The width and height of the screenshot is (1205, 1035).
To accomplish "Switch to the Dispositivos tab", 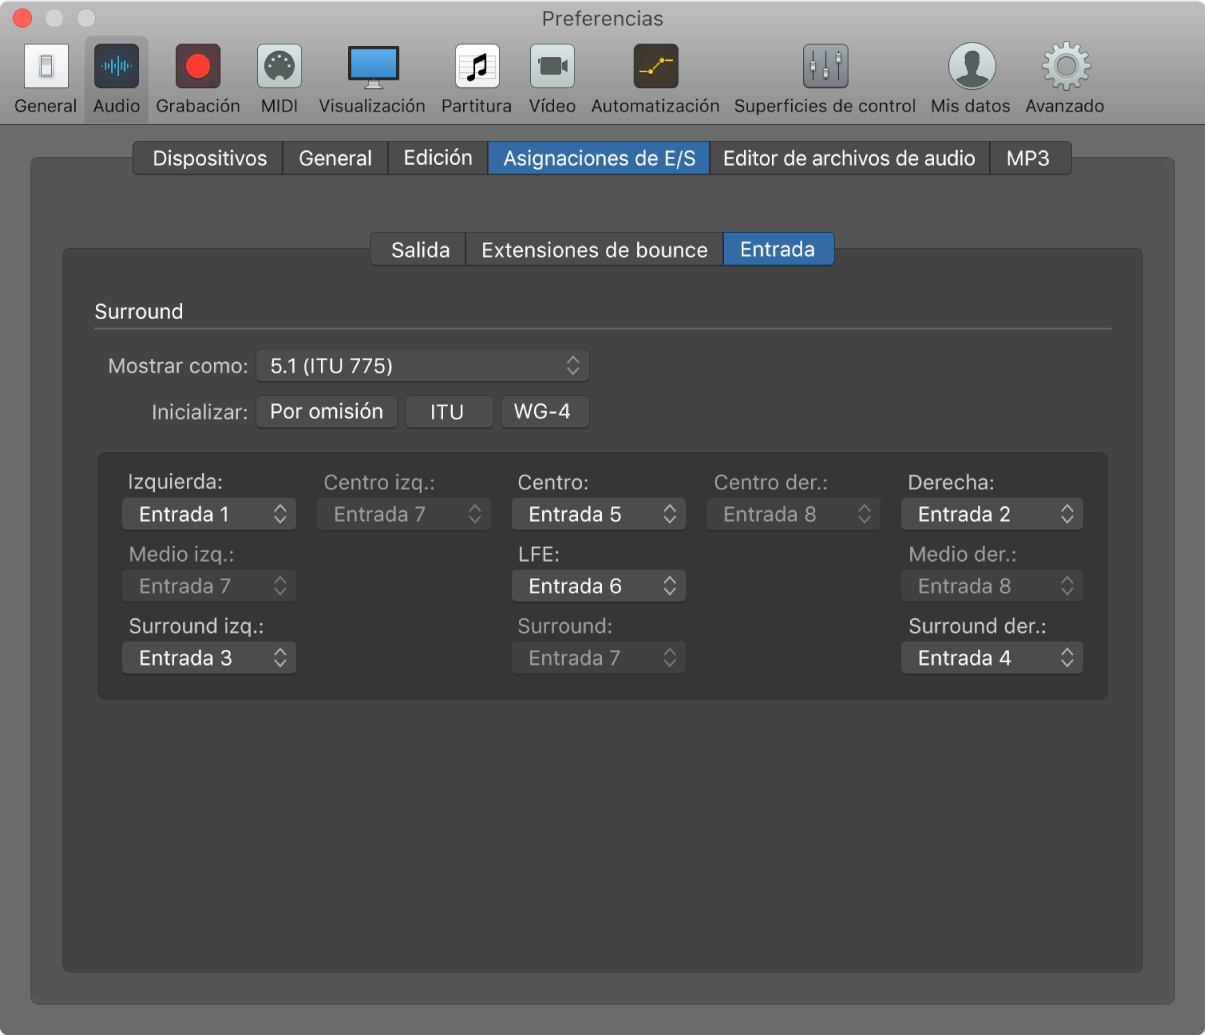I will pyautogui.click(x=209, y=158).
